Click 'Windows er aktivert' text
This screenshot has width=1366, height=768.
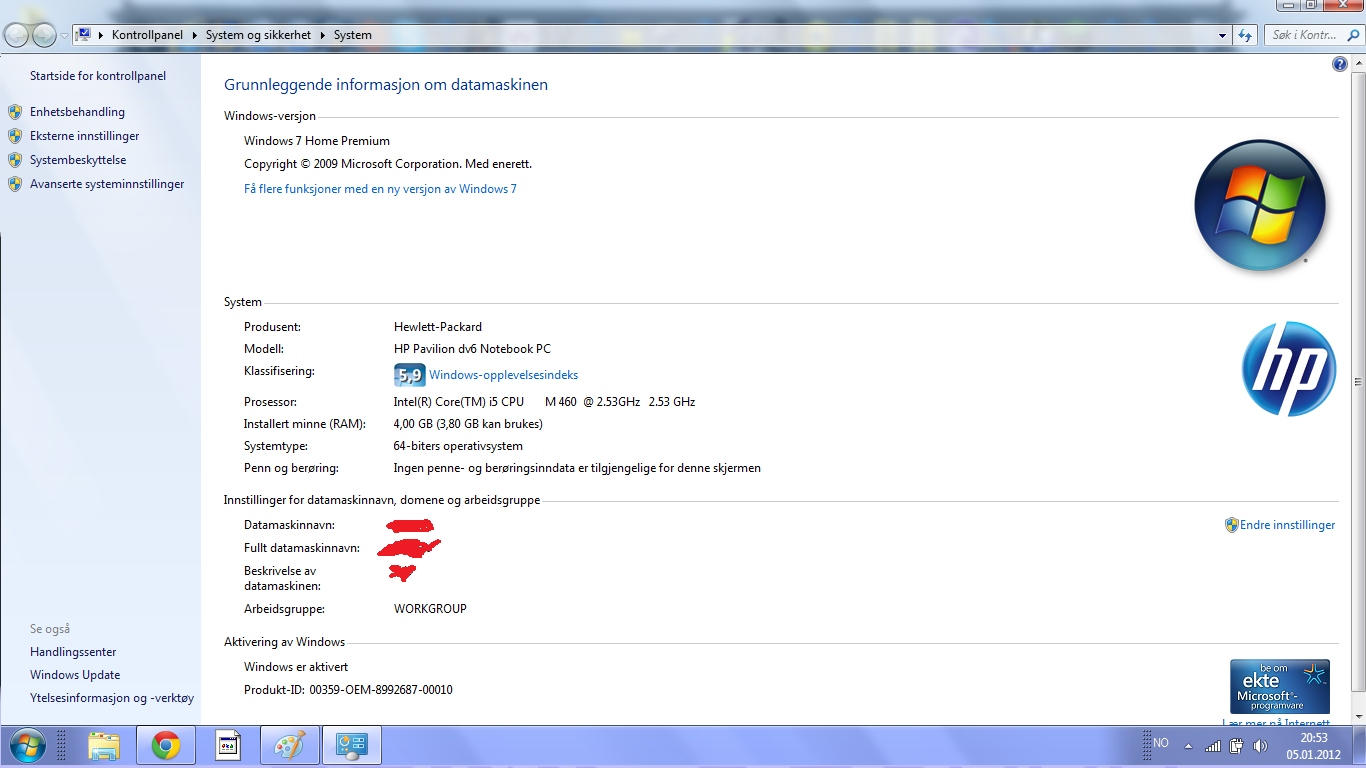tap(296, 667)
